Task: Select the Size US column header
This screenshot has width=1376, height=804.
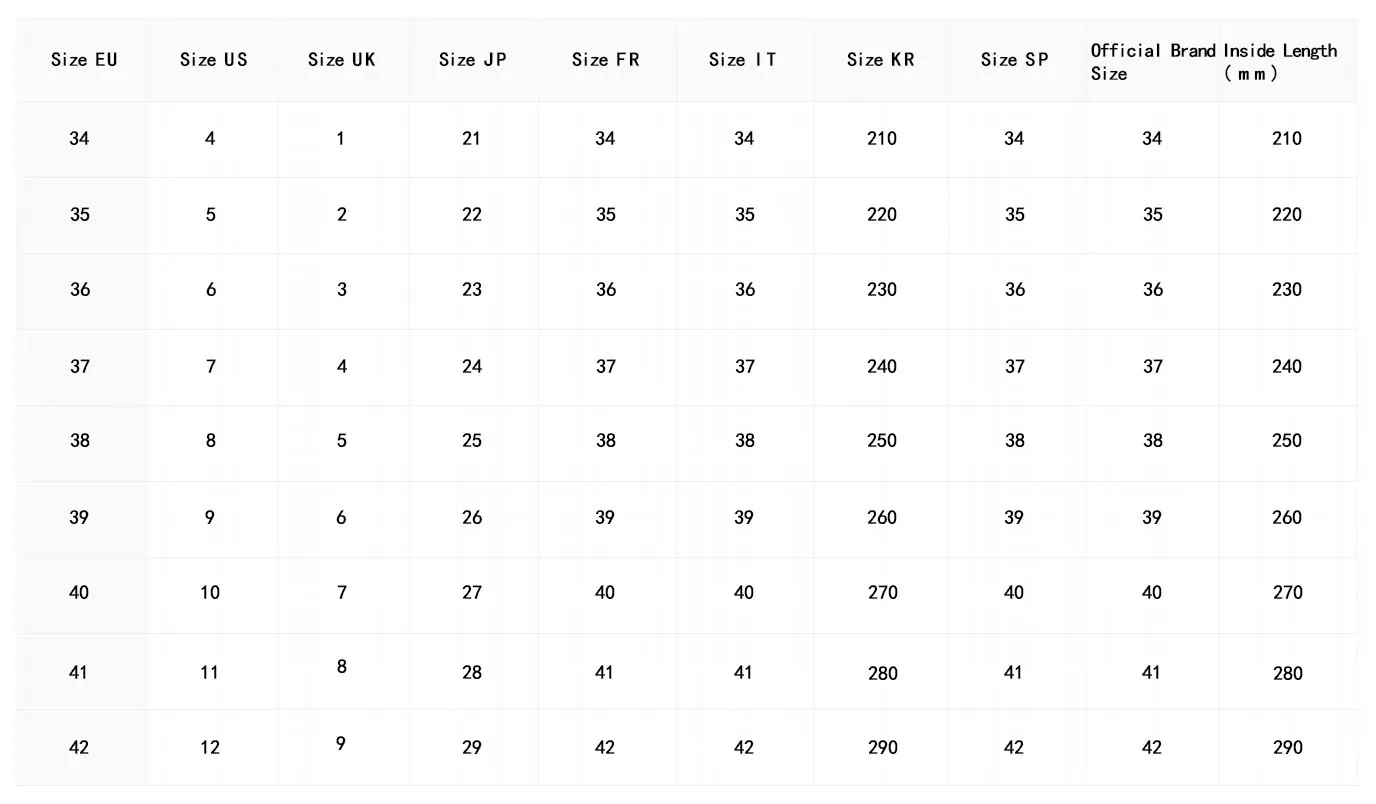Action: (213, 60)
